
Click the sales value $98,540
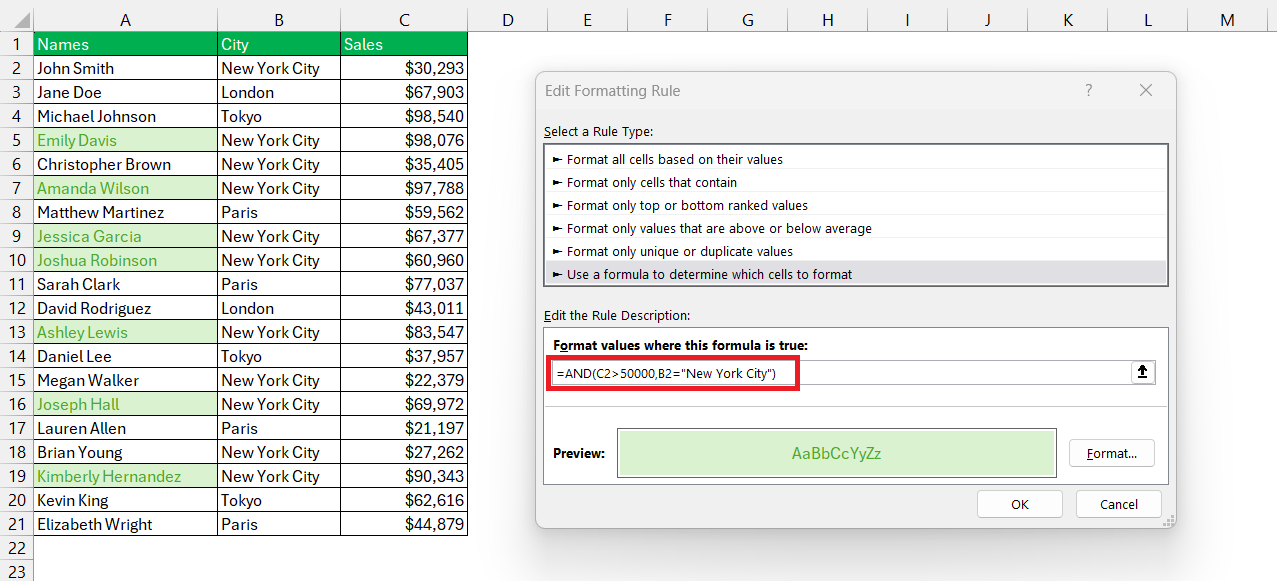pyautogui.click(x=404, y=116)
